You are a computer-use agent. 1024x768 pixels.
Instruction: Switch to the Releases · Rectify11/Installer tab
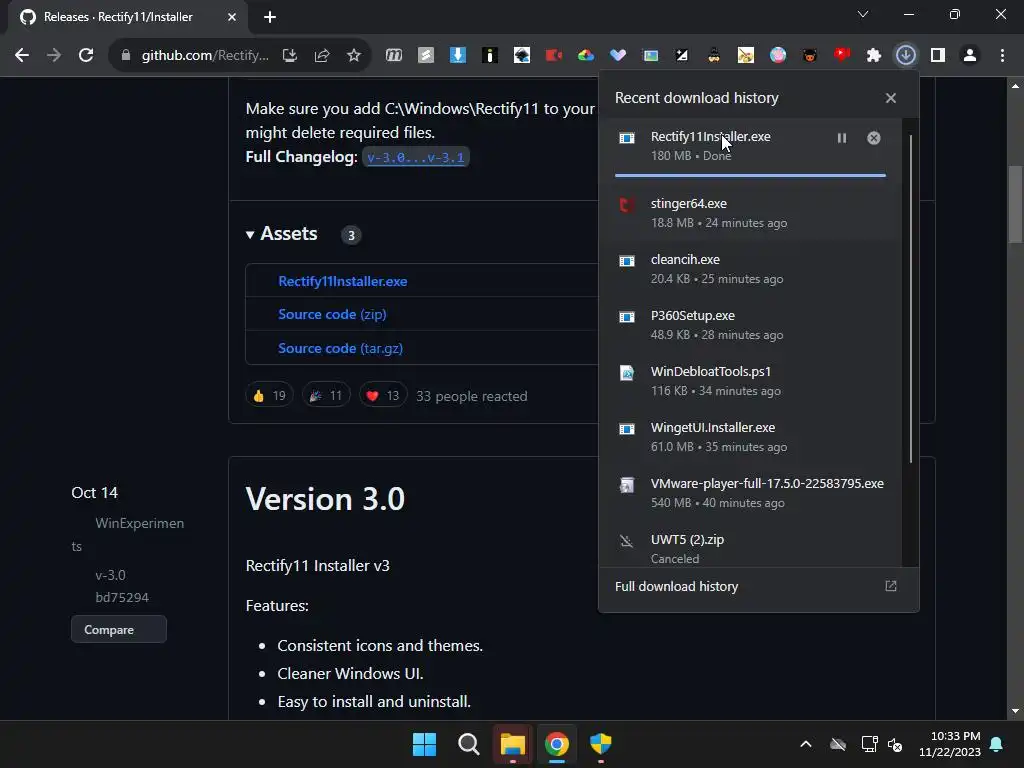click(x=118, y=17)
